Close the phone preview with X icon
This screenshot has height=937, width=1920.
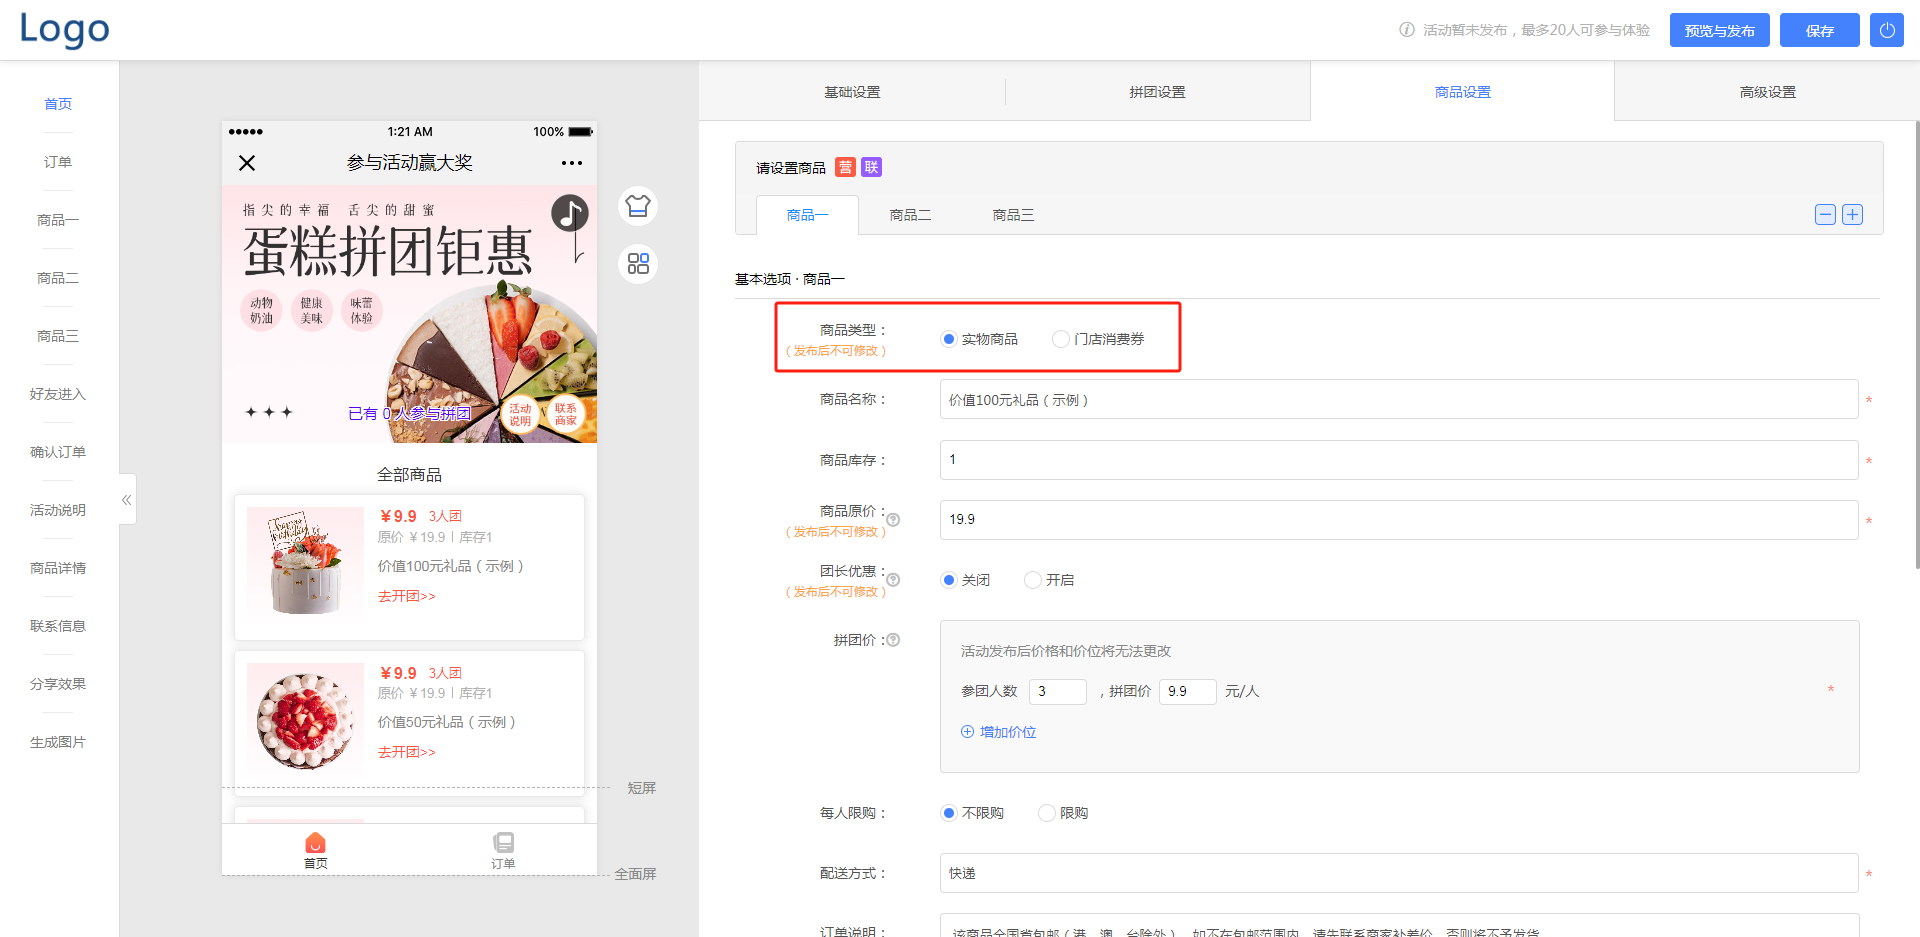[247, 163]
